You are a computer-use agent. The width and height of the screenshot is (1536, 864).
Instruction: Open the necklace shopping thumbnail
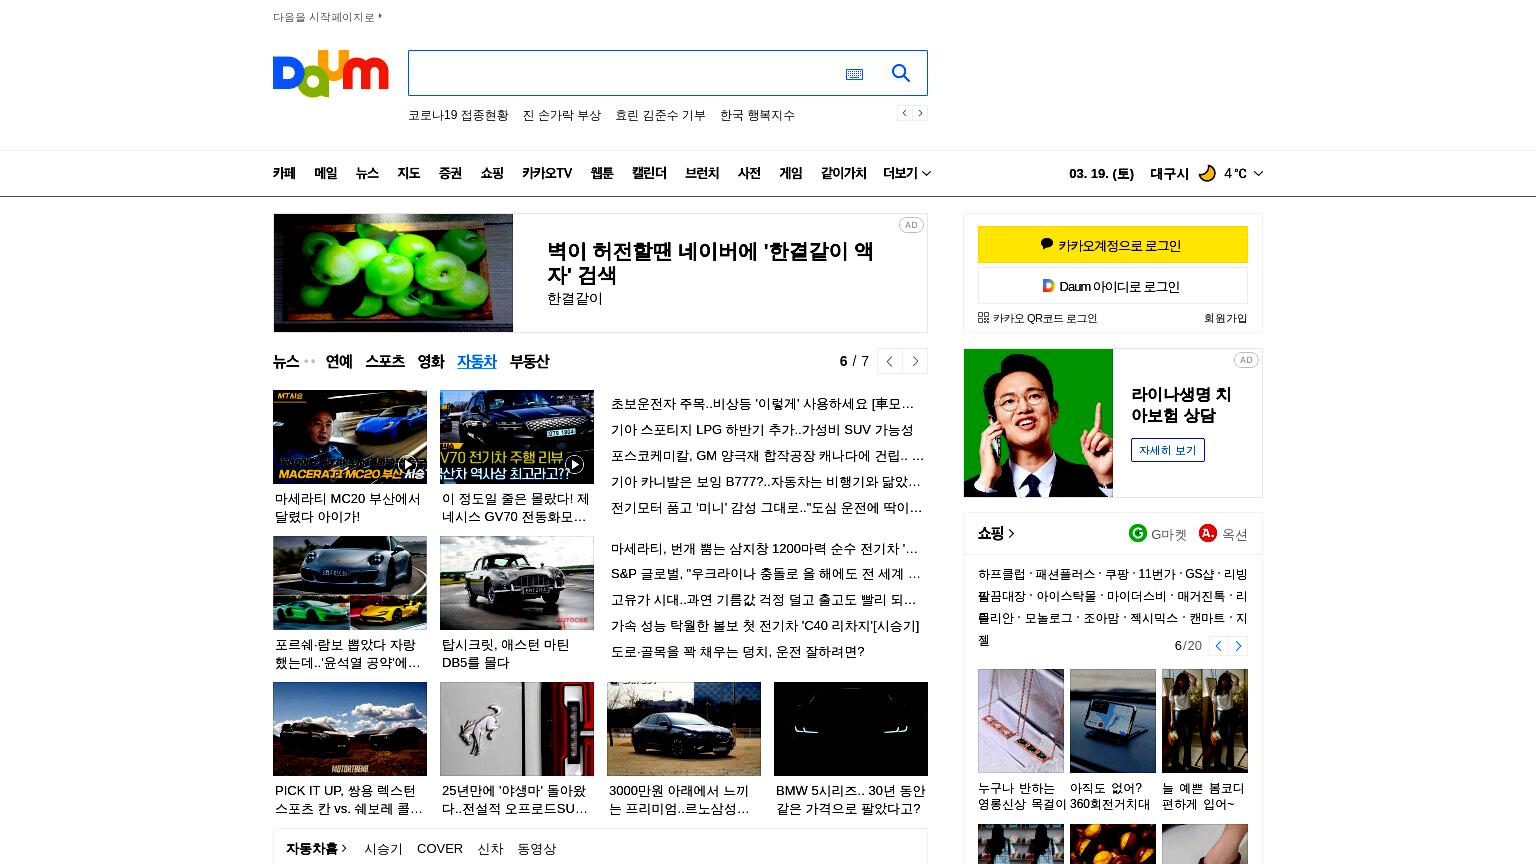pos(1021,721)
